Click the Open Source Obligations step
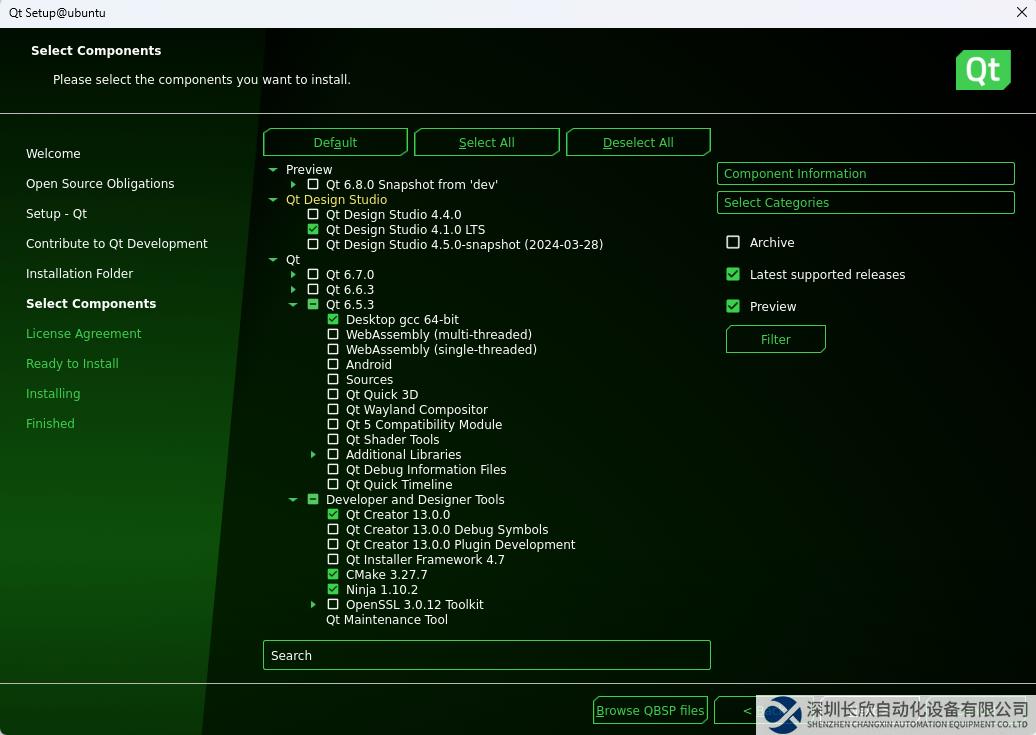The image size is (1036, 735). pyautogui.click(x=100, y=183)
